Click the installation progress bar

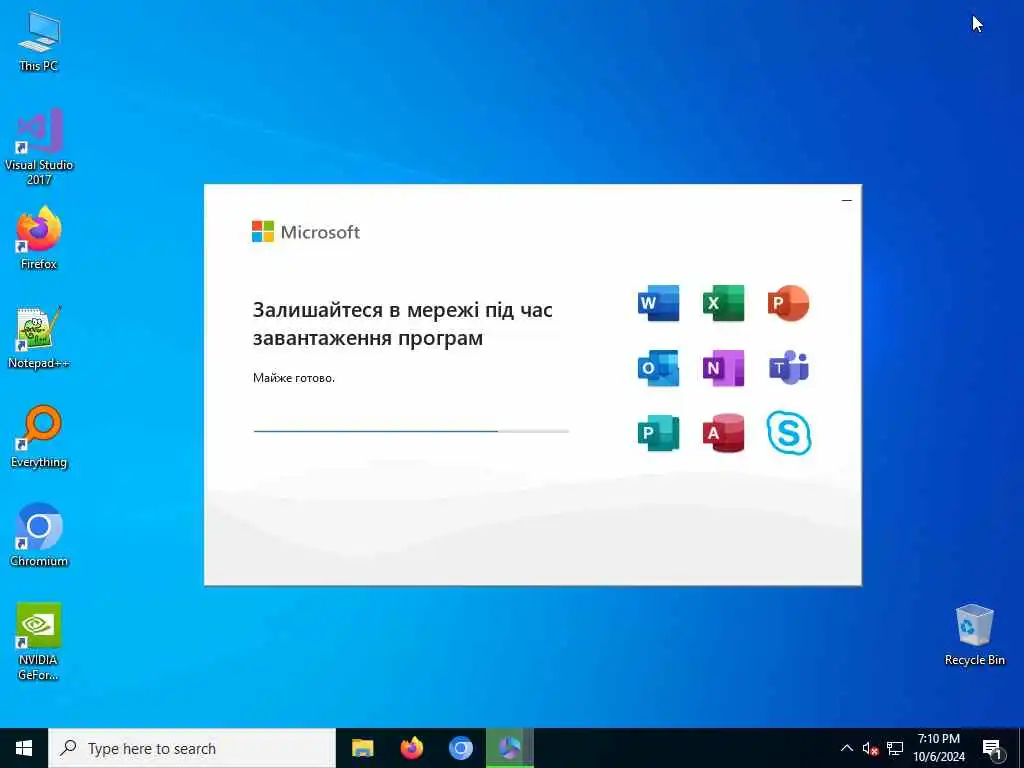[411, 431]
